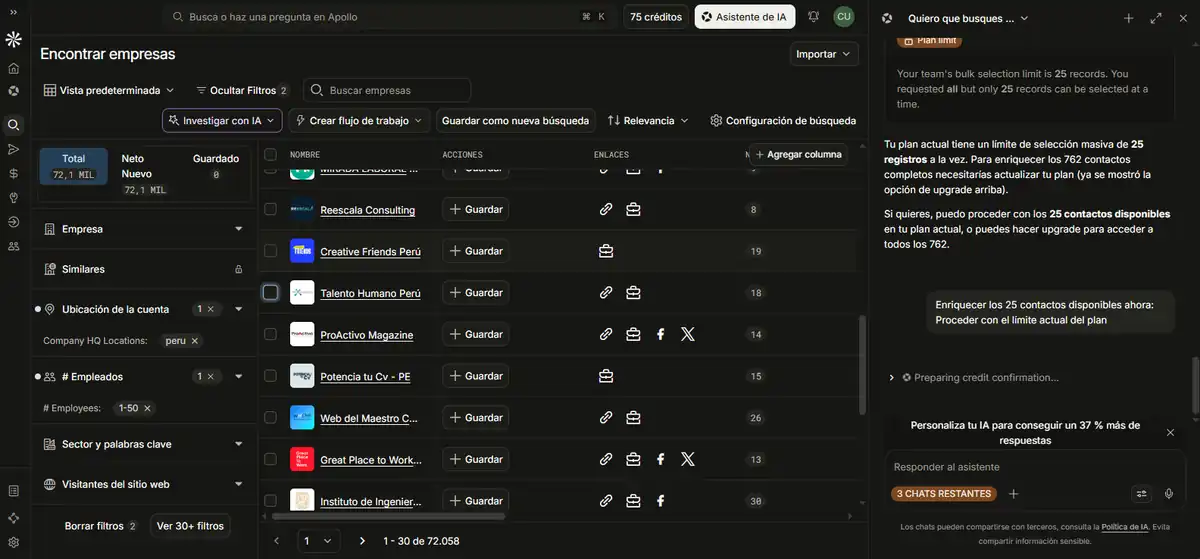The image size is (1200, 559).
Task: Check the Reescala Consulting row checkbox
Action: [270, 209]
